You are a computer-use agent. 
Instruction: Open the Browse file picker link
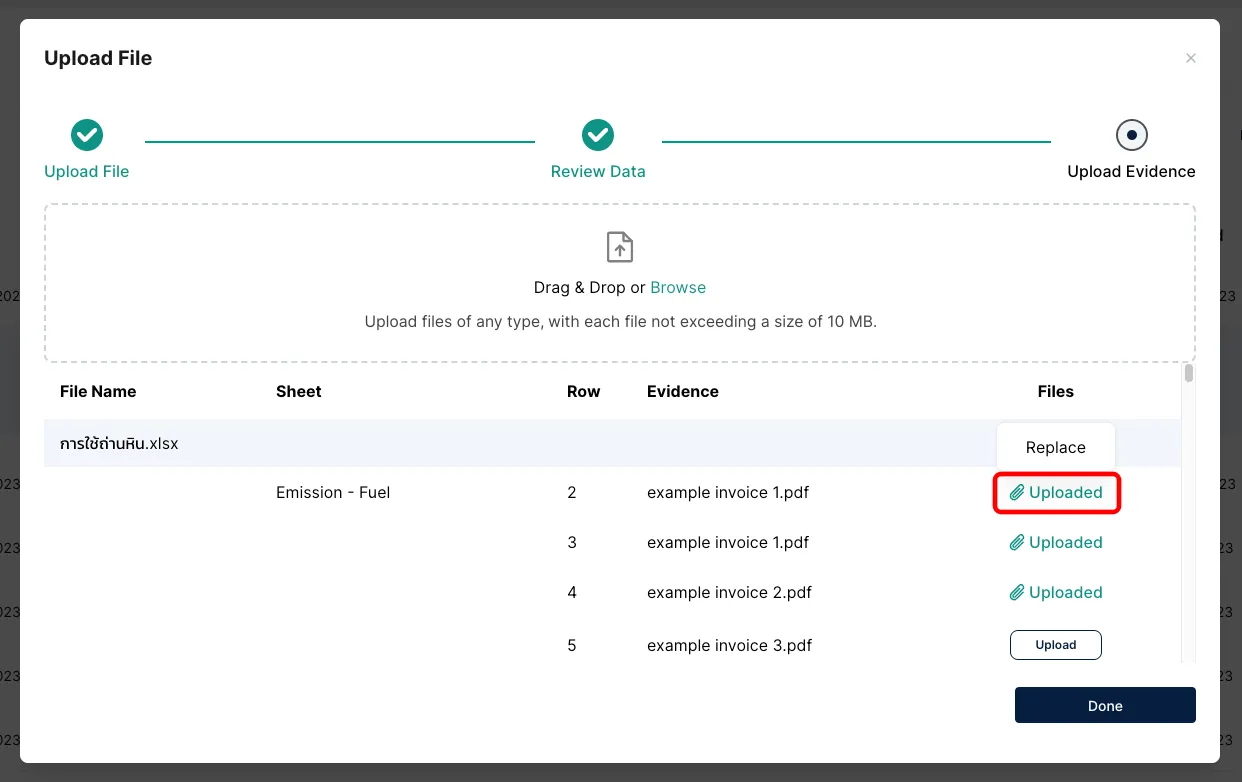tap(678, 288)
